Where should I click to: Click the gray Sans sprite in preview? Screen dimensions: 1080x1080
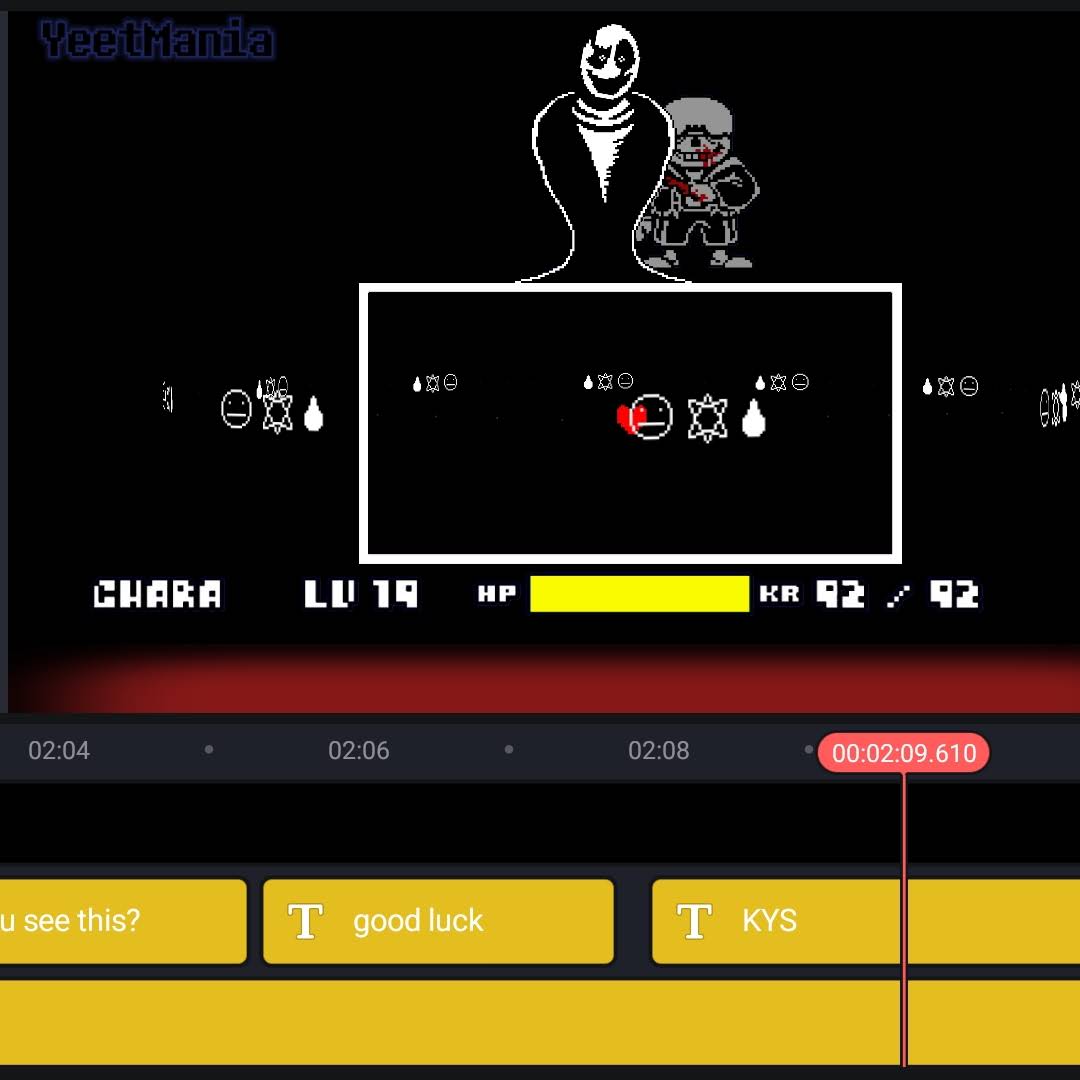pyautogui.click(x=699, y=183)
